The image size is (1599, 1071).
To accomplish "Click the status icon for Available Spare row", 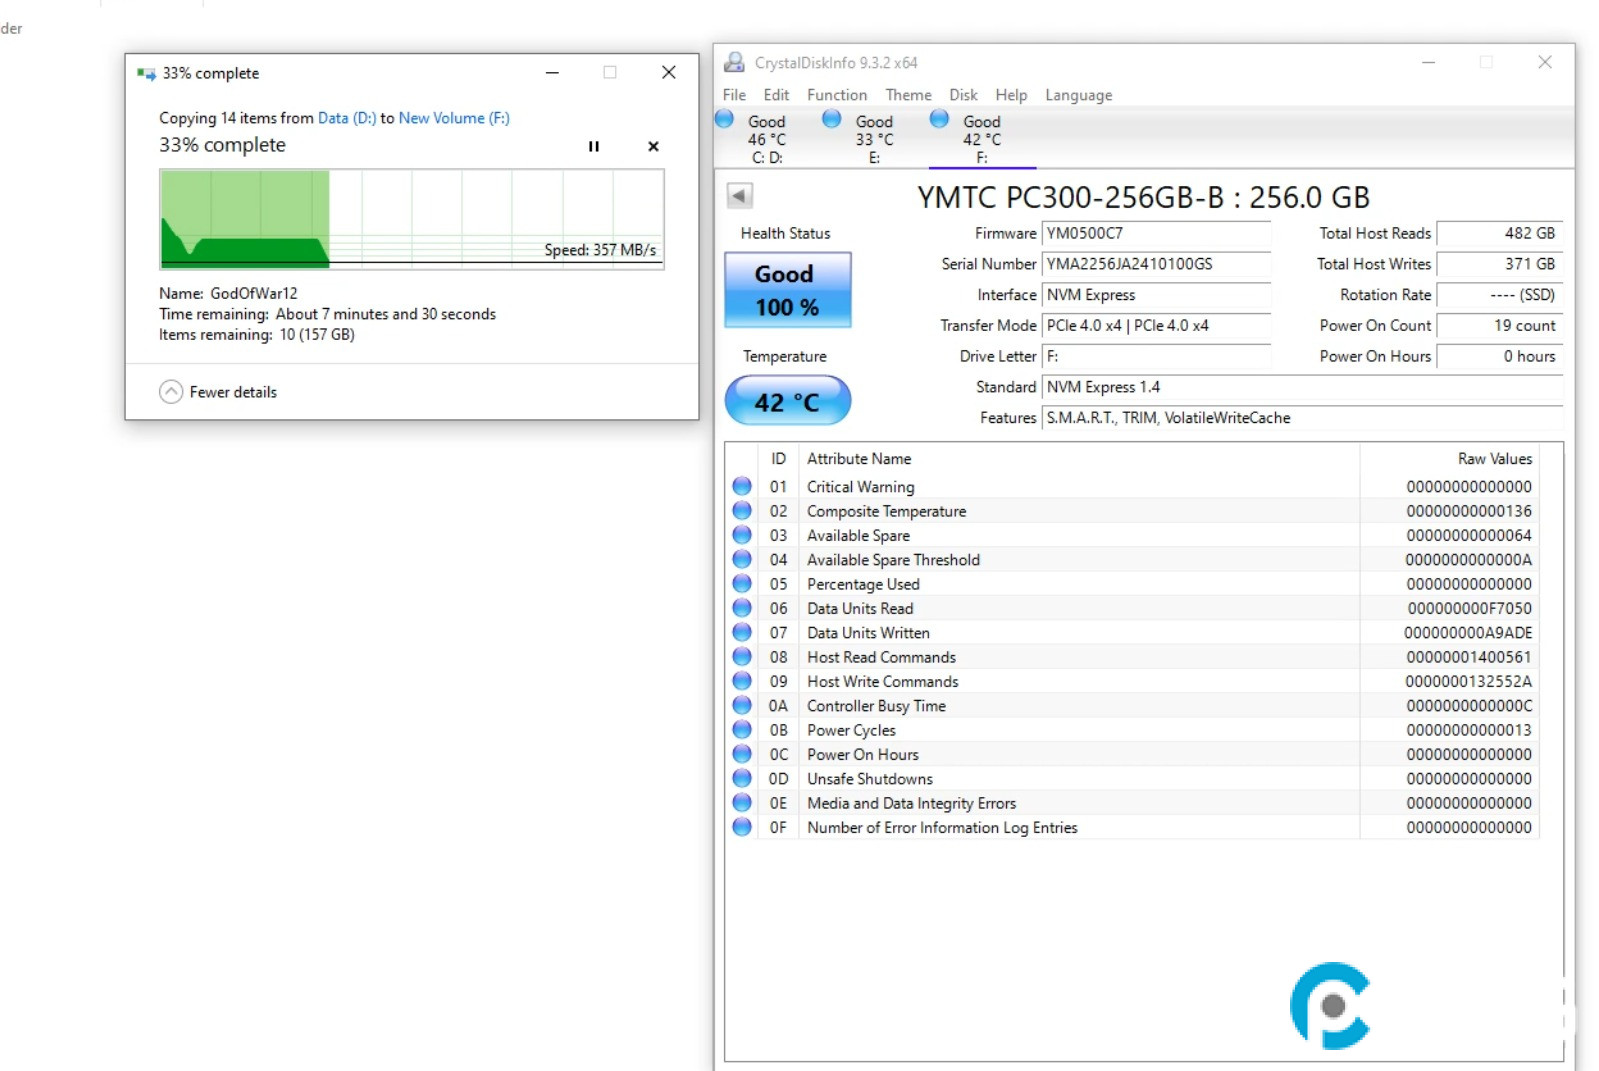I will 742,535.
